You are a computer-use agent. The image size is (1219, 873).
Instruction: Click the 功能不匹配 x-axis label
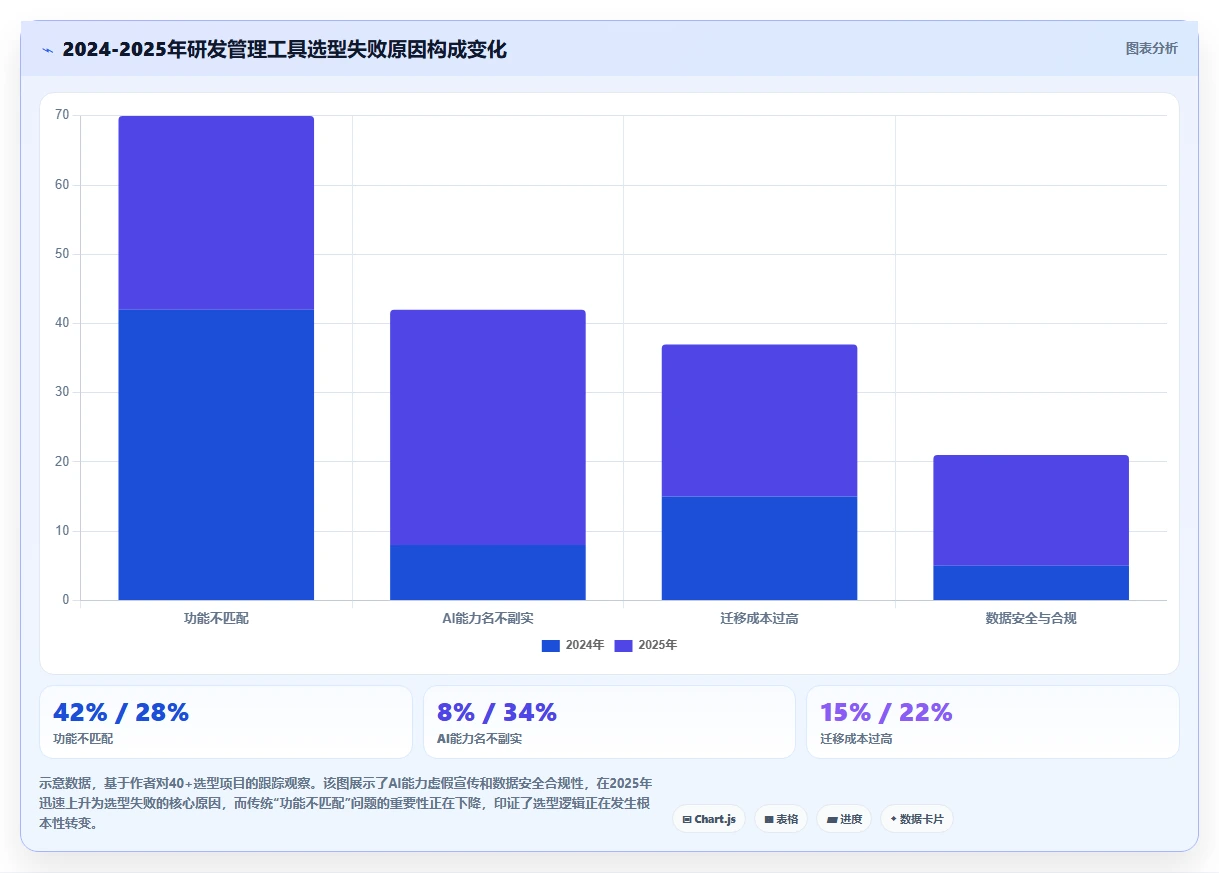[x=216, y=618]
